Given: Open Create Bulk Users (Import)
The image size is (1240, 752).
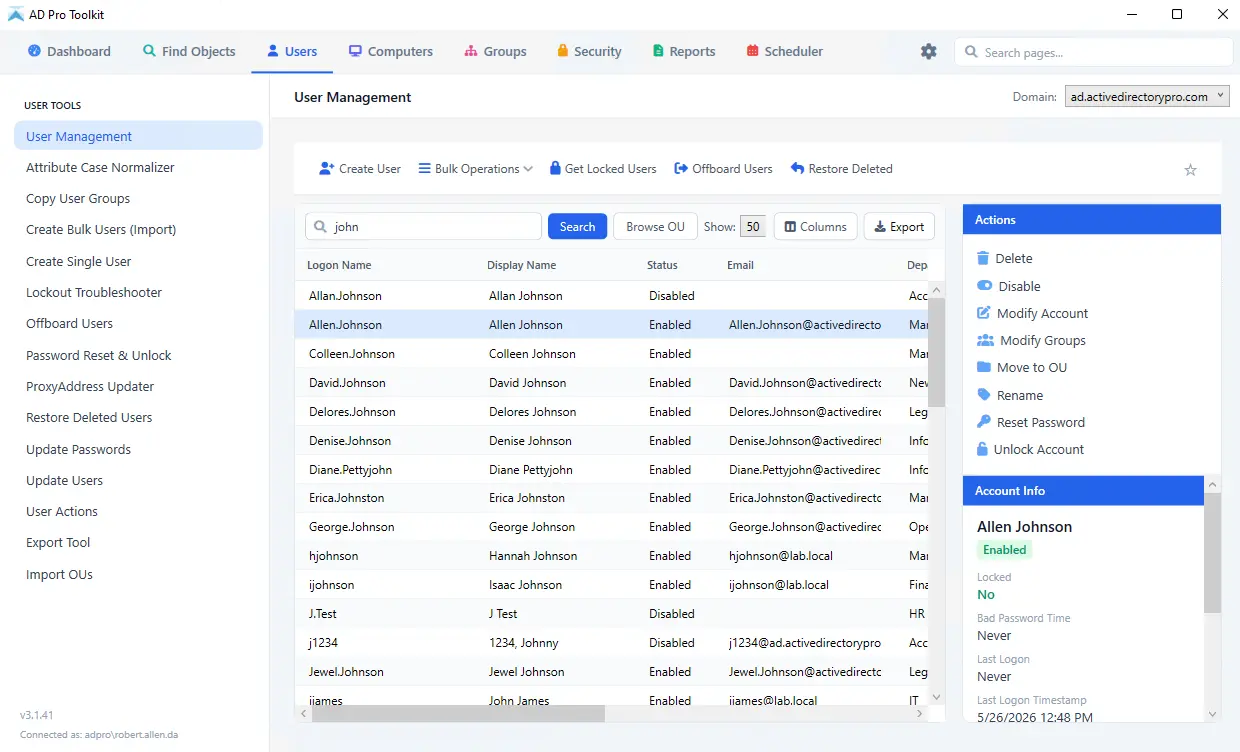Looking at the screenshot, I should pos(138,229).
